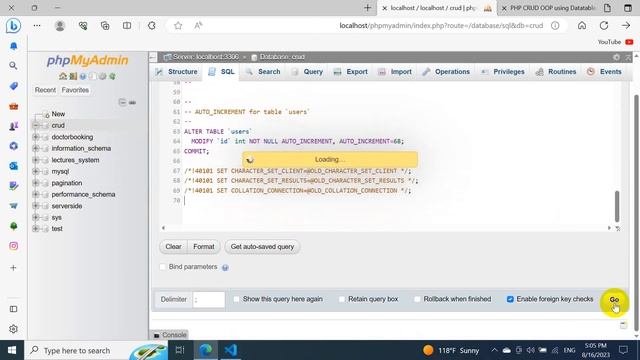Open Instagram icon in Edge sidebar

tap(13, 246)
